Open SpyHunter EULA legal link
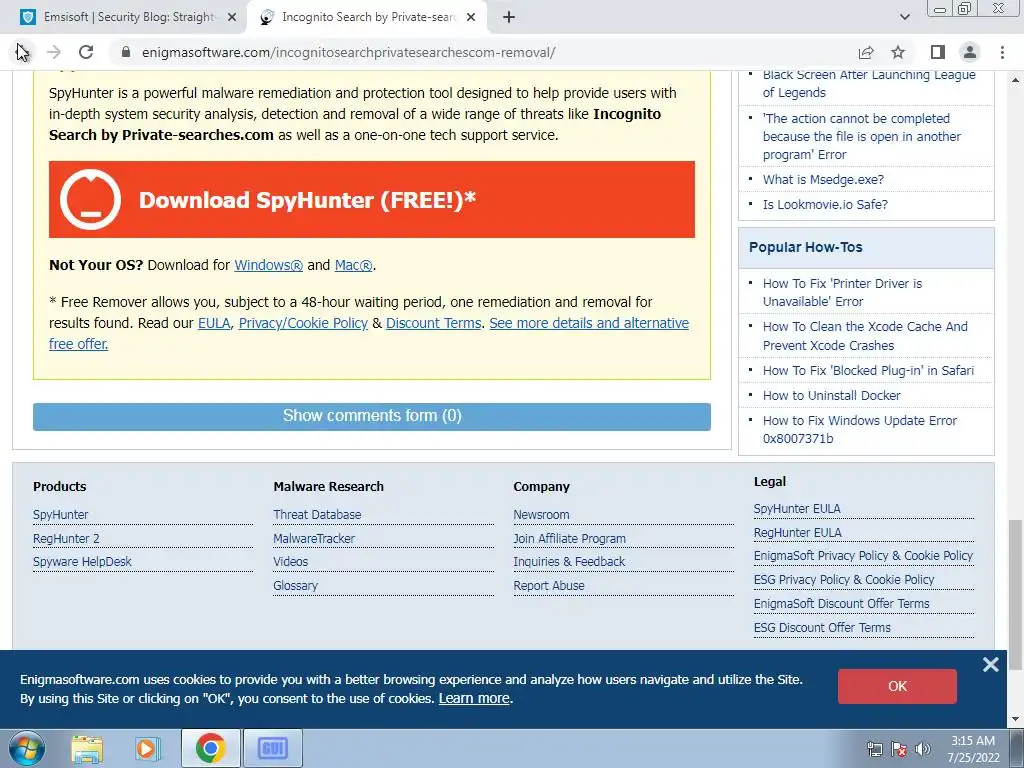This screenshot has height=768, width=1024. 797,509
